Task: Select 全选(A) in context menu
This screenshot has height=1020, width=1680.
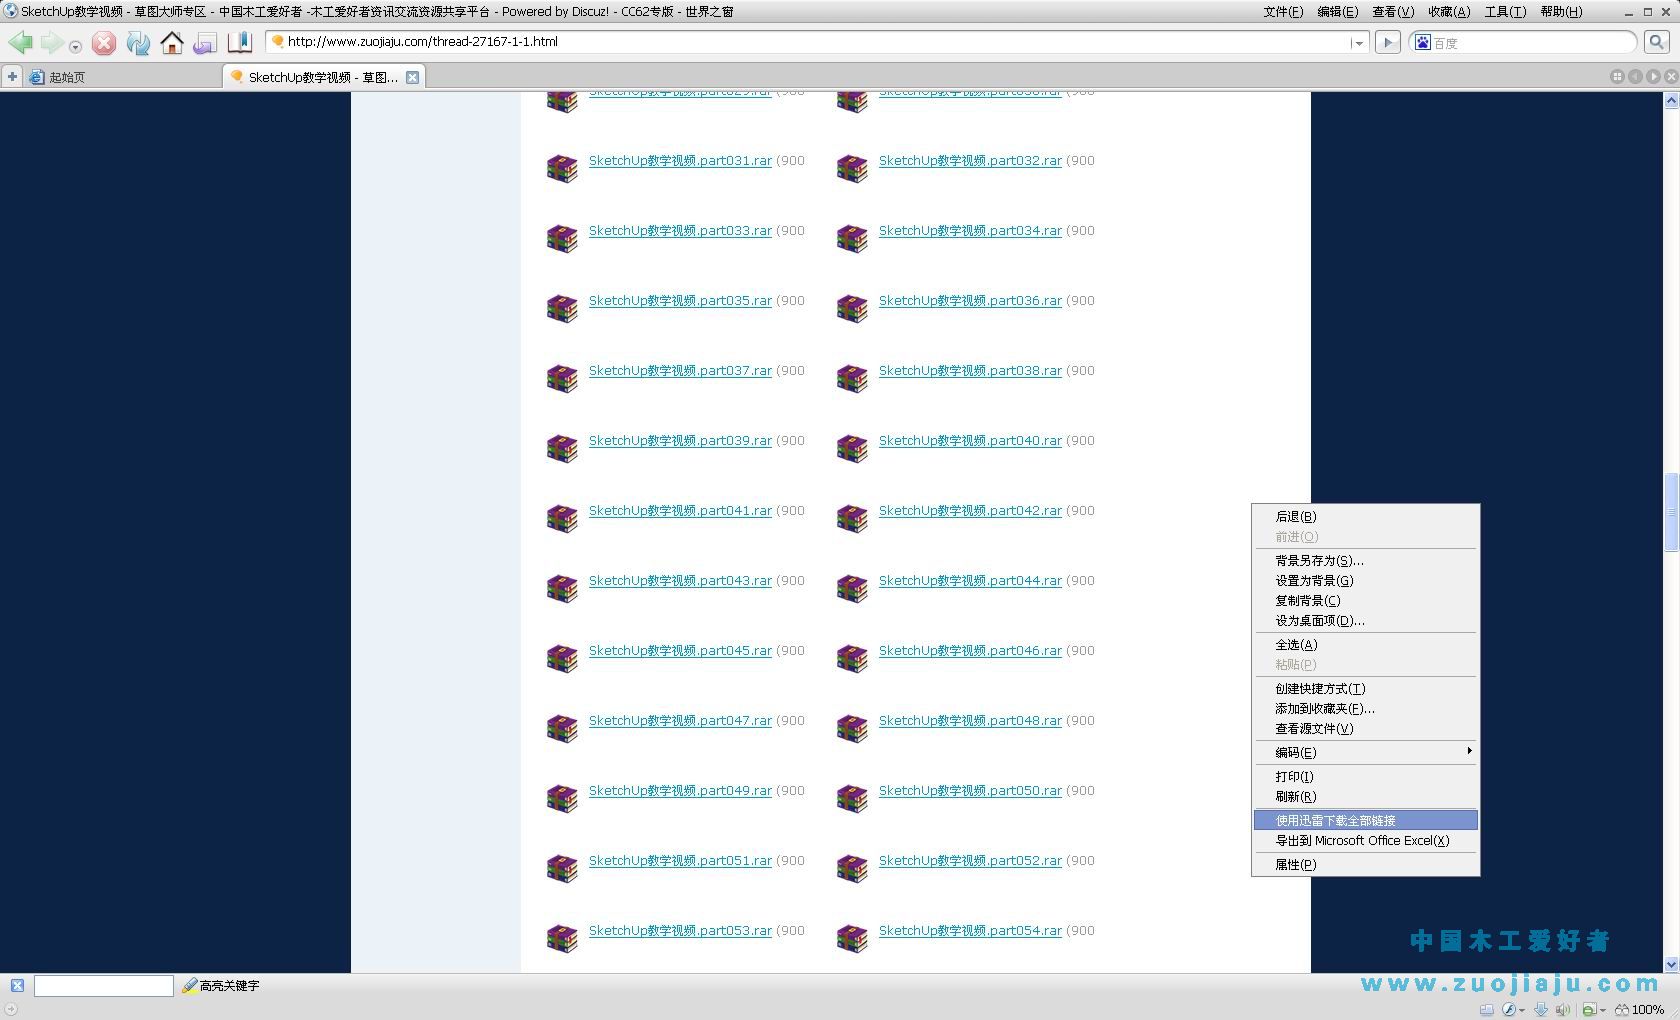Action: [x=1365, y=645]
